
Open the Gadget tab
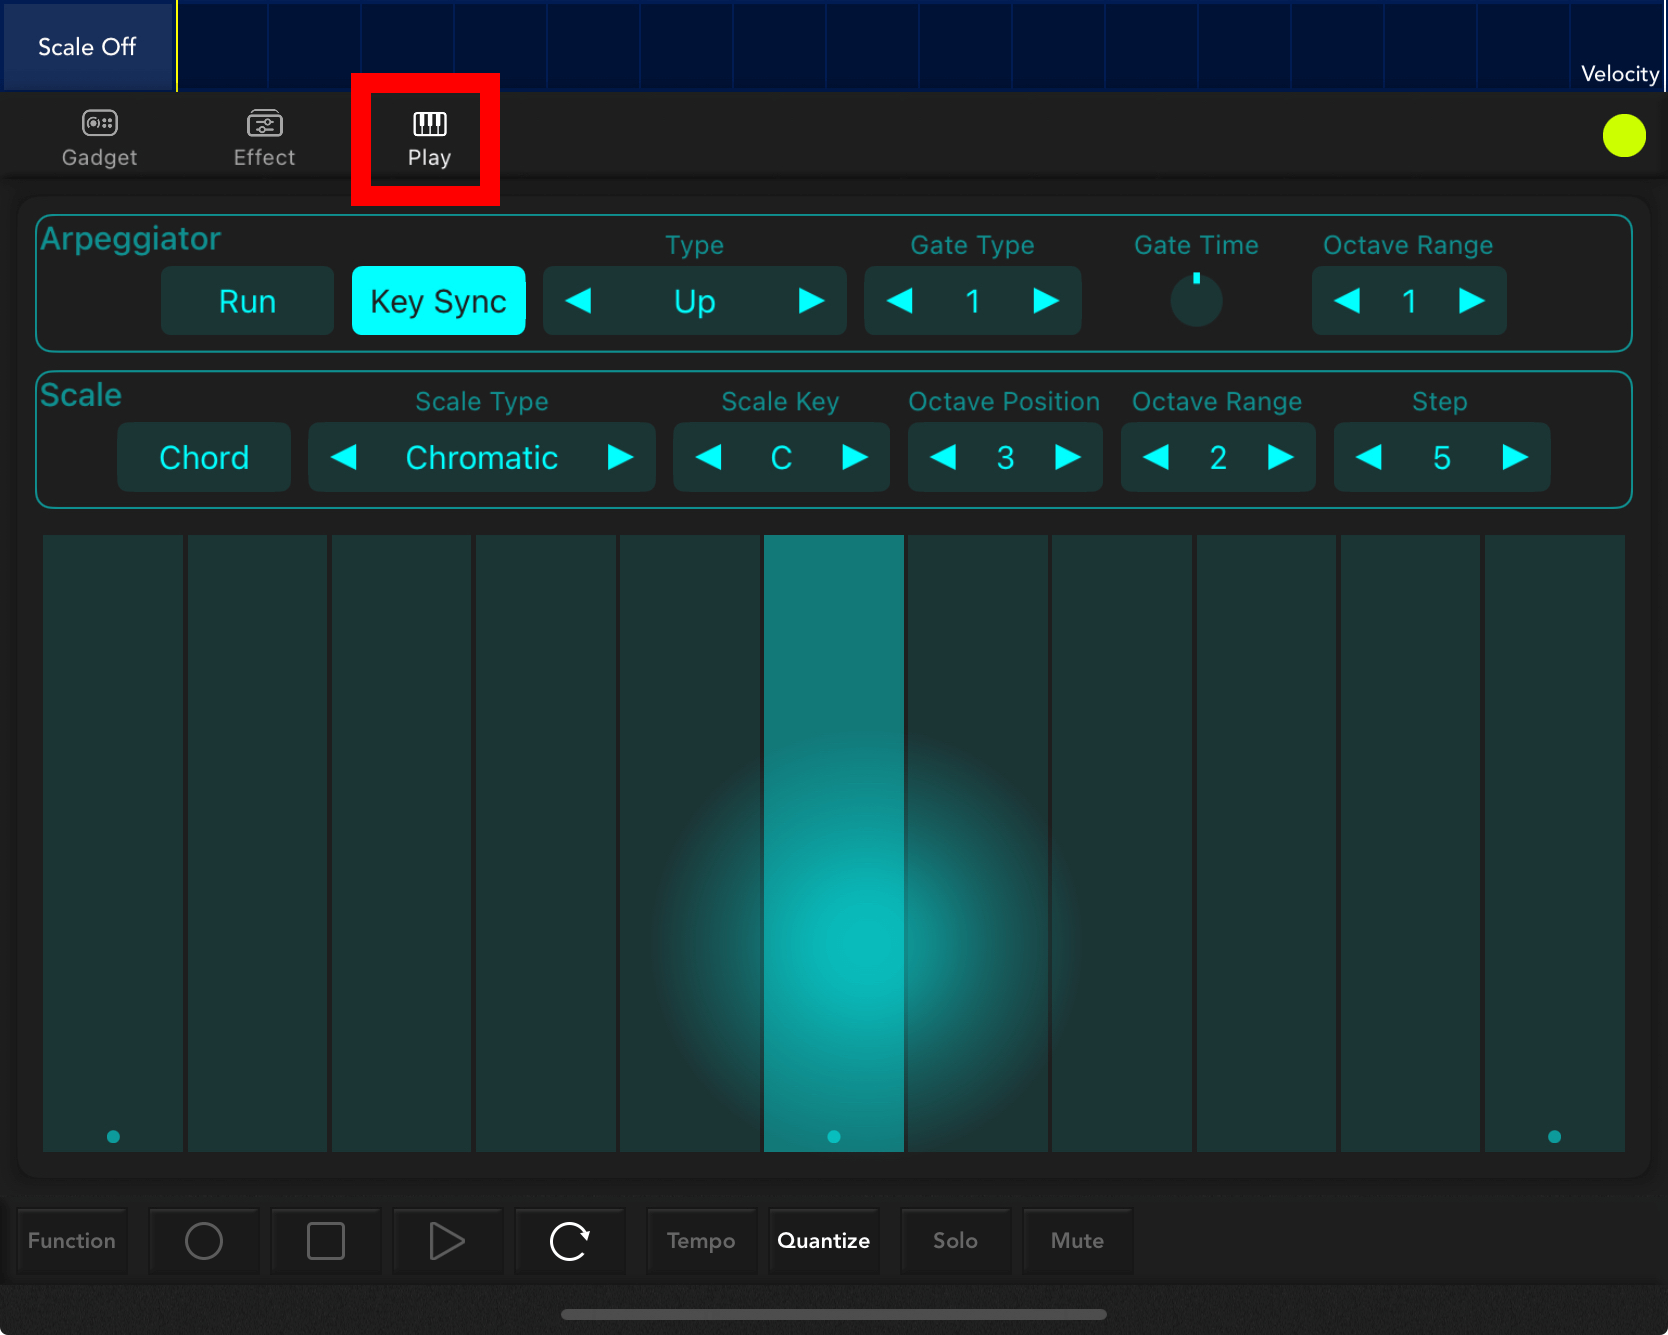[x=99, y=138]
